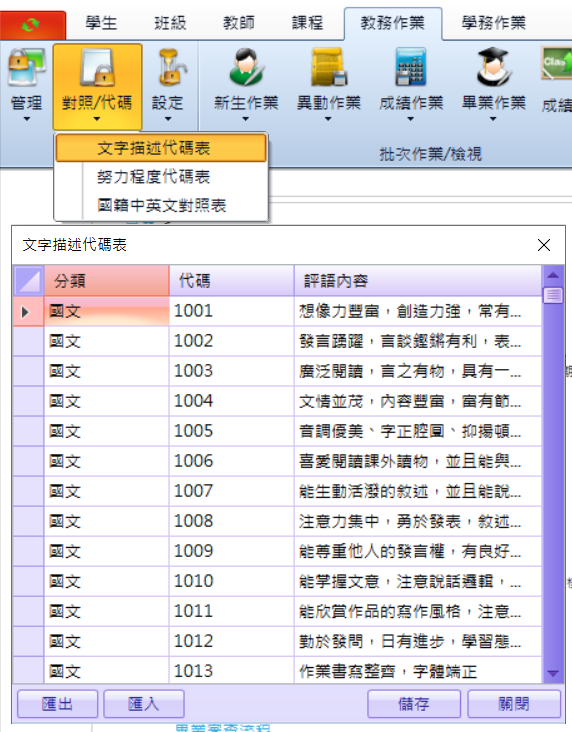This screenshot has height=732, width=572.
Task: Click code cell 1007
Action: pos(232,491)
